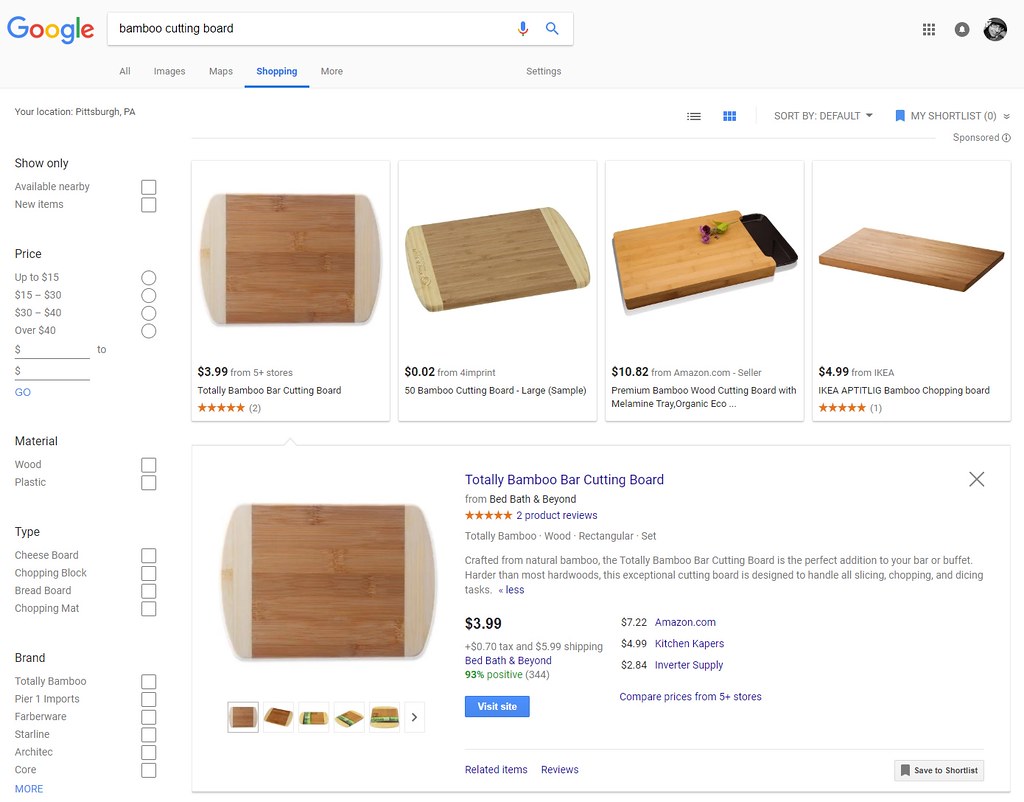Open the notifications bell
Screen dimensions: 1024x802
(962, 30)
